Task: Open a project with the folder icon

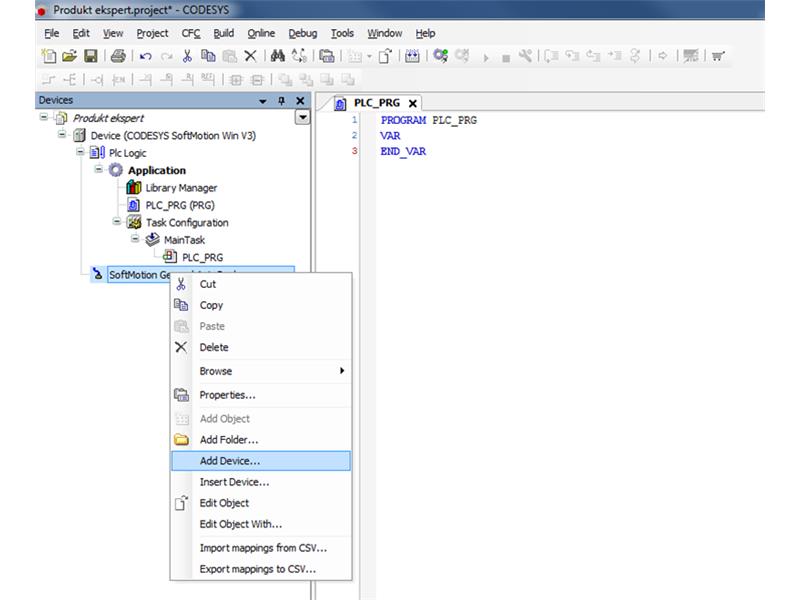Action: [69, 56]
